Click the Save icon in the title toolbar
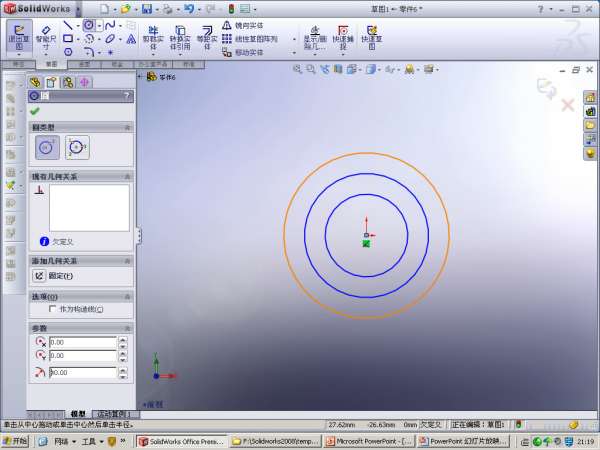 point(147,9)
